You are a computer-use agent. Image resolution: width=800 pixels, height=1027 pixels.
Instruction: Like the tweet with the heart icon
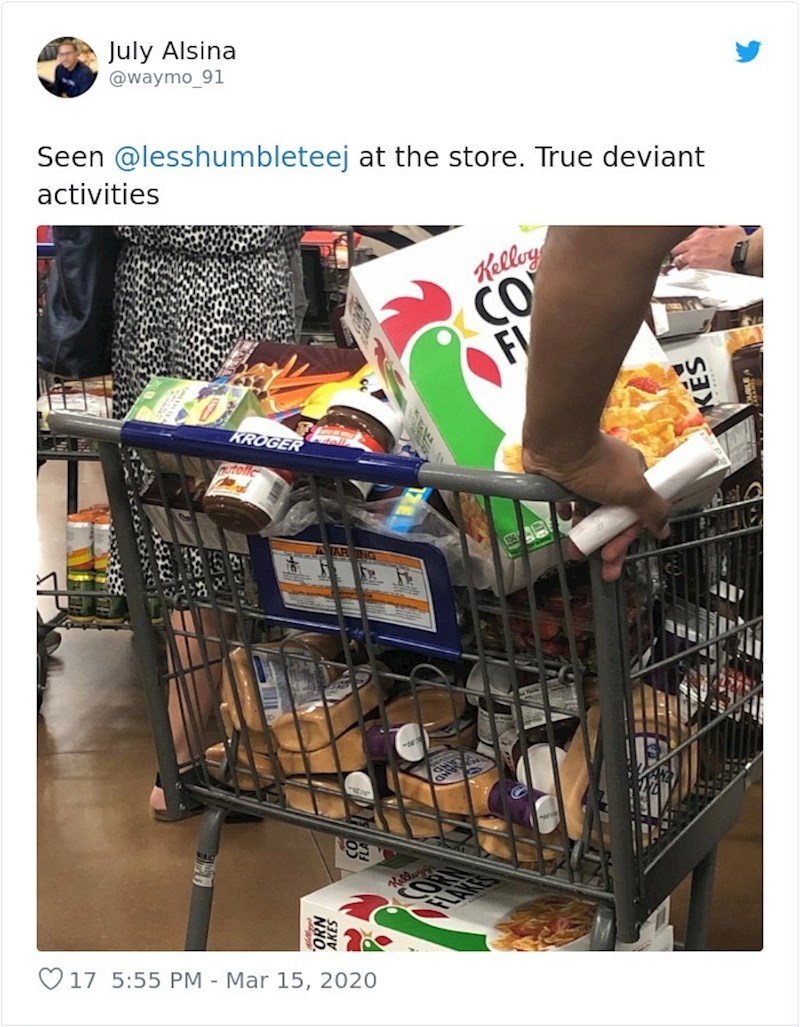coord(50,979)
